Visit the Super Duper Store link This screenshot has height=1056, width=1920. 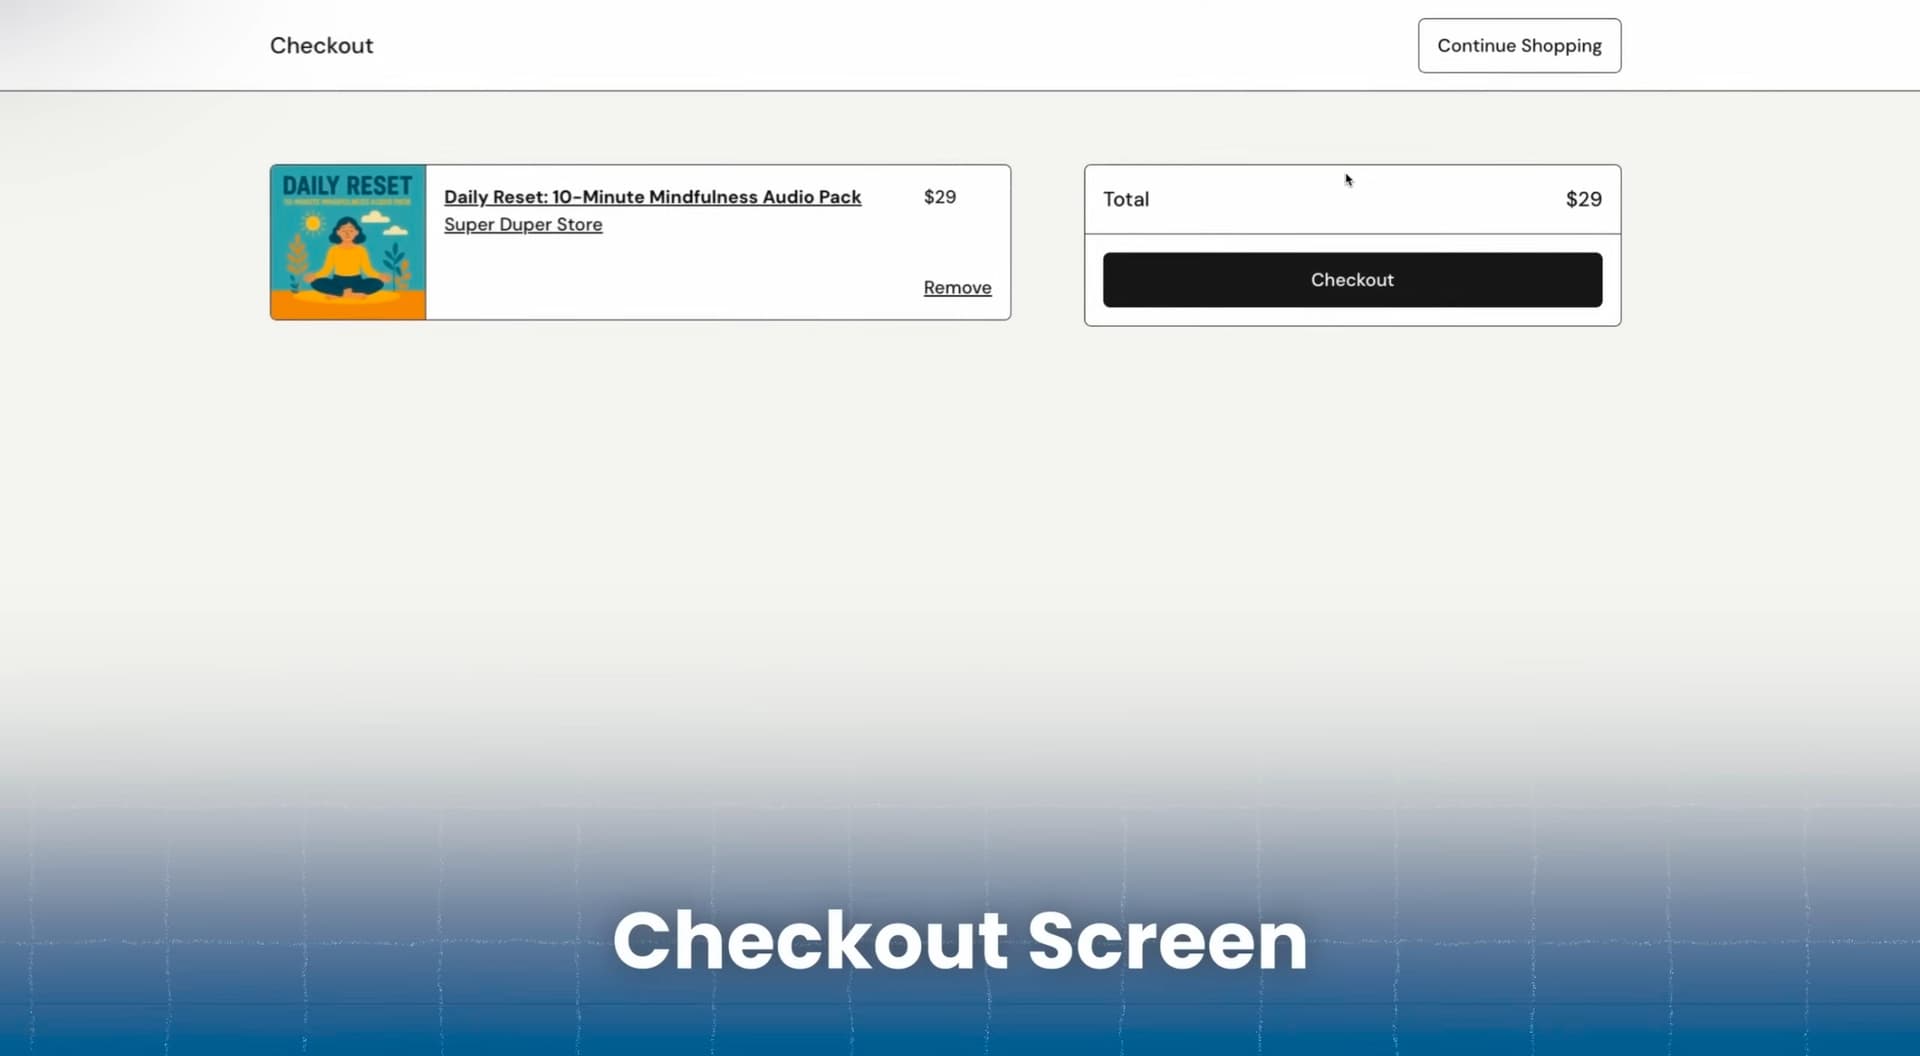click(522, 225)
